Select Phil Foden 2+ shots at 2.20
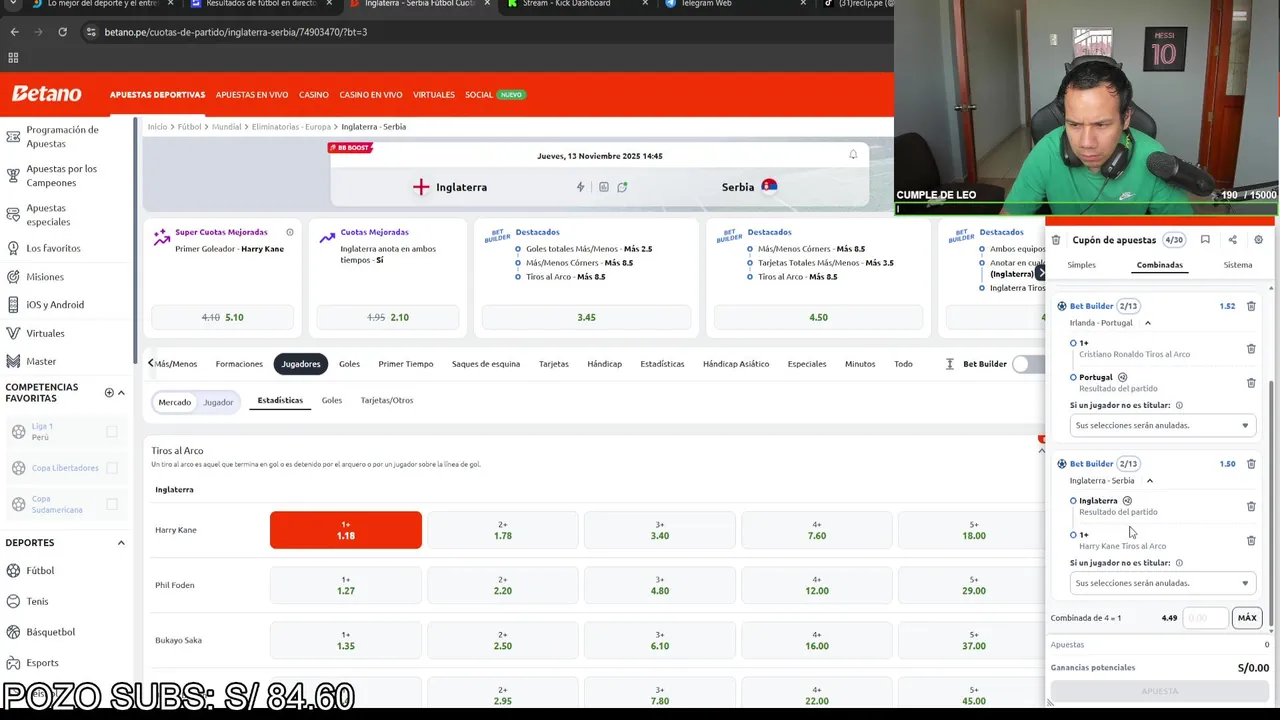Image resolution: width=1280 pixels, height=720 pixels. point(503,585)
